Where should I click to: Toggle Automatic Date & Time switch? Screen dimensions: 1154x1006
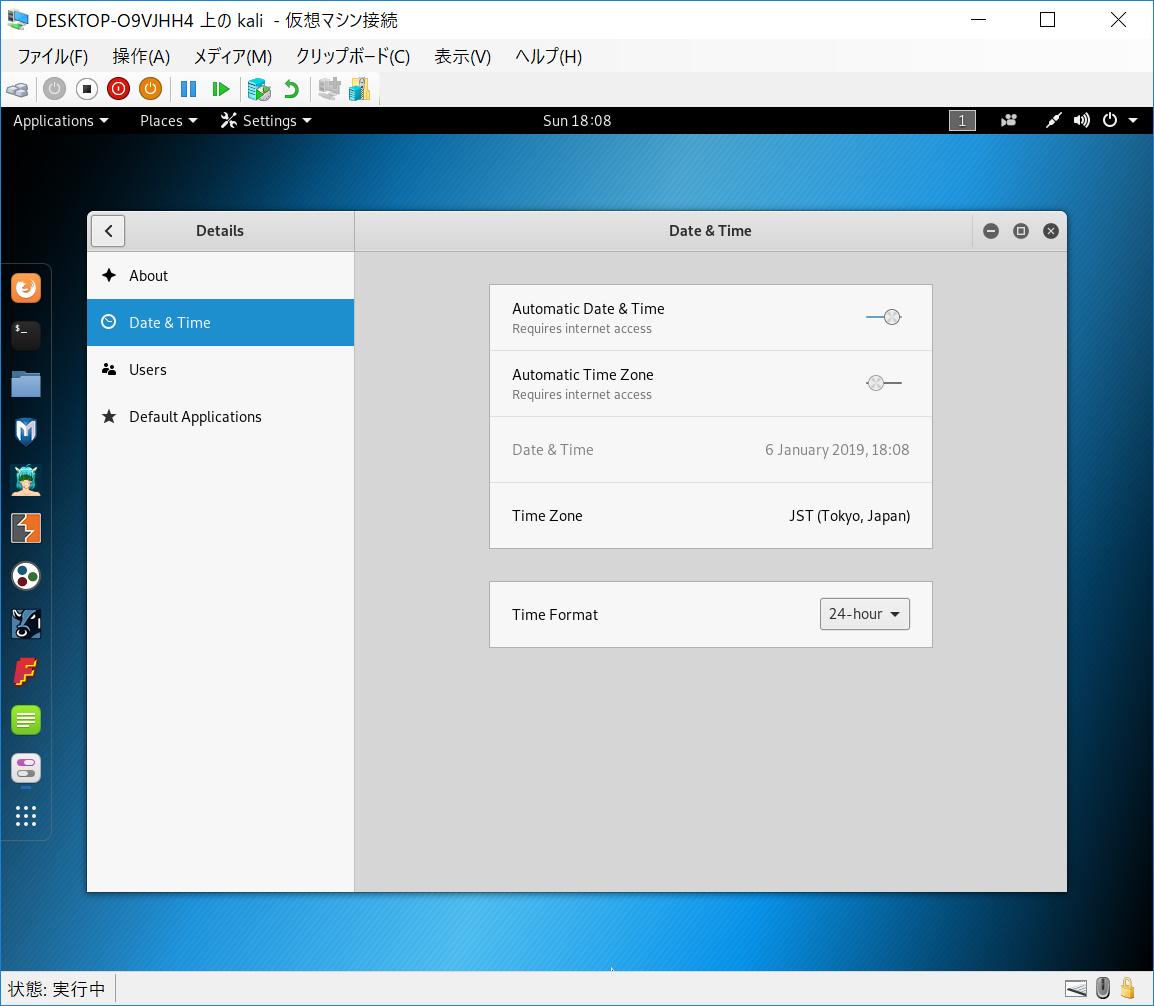884,317
